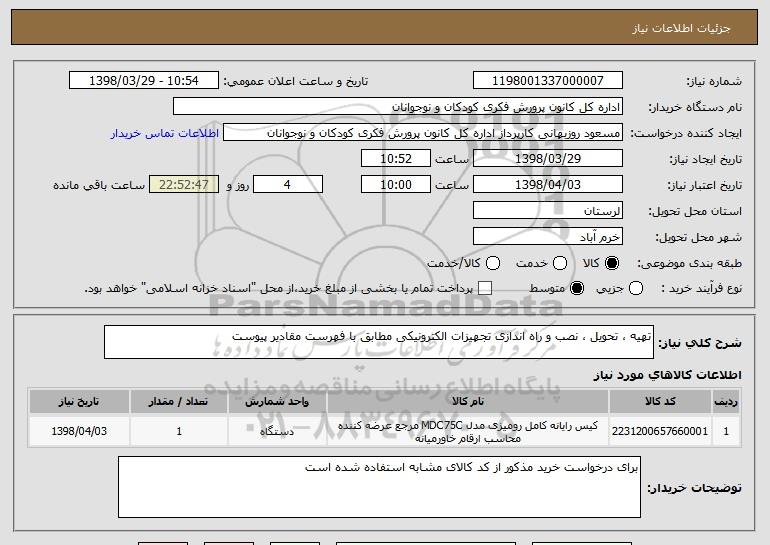Click the remaining time countdown 22:52:47
Image resolution: width=770 pixels, height=545 pixels.
pyautogui.click(x=184, y=185)
